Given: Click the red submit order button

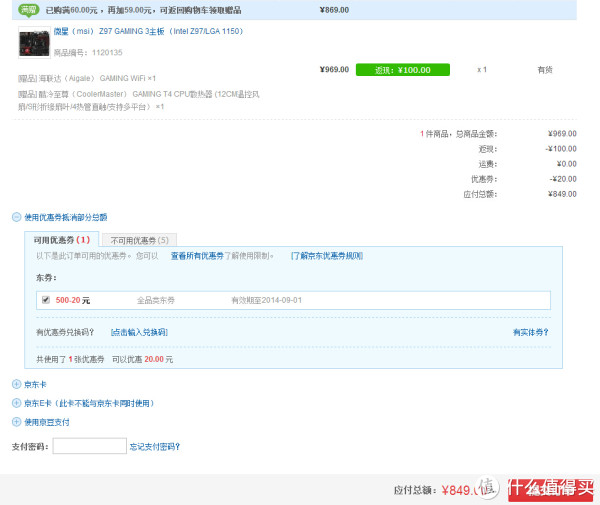Looking at the screenshot, I should pyautogui.click(x=551, y=490).
